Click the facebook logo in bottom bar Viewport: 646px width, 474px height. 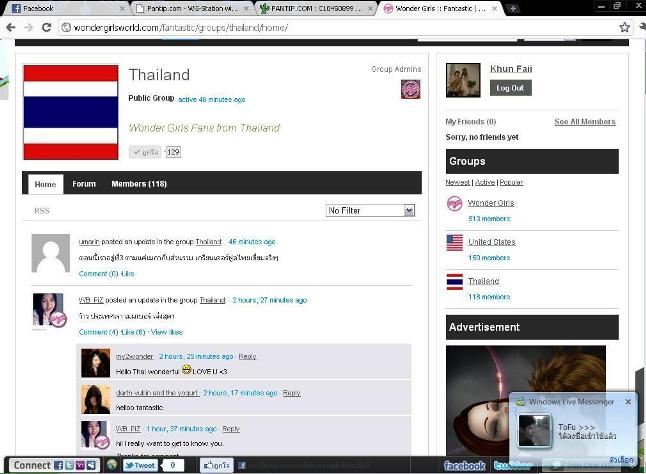(x=465, y=466)
